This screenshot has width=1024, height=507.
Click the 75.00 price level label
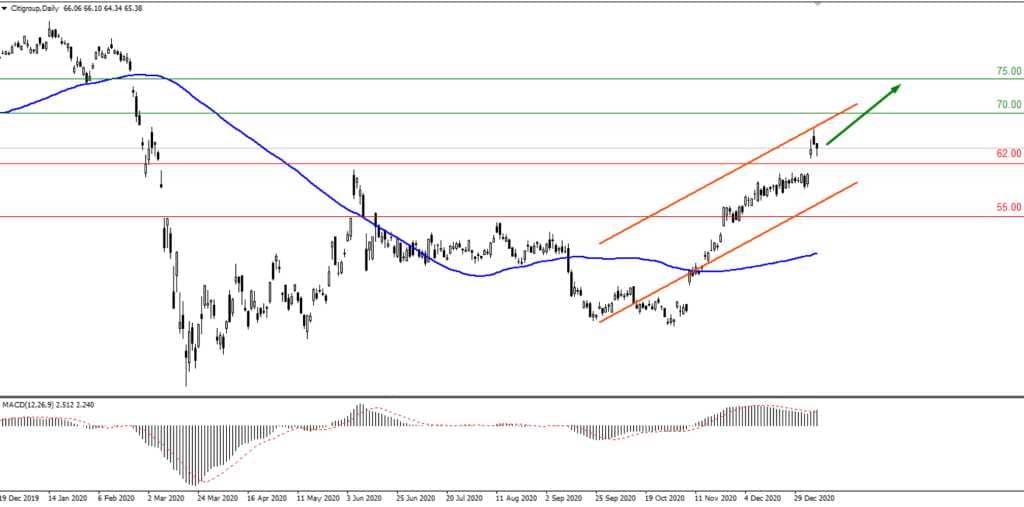tap(1008, 72)
